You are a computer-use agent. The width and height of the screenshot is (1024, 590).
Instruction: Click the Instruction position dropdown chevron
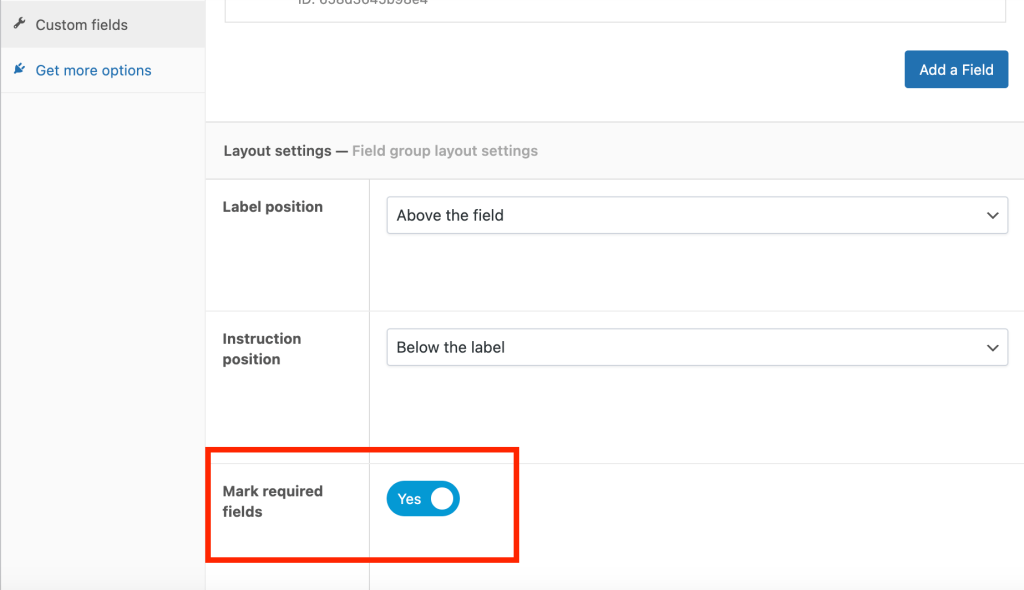pyautogui.click(x=992, y=347)
